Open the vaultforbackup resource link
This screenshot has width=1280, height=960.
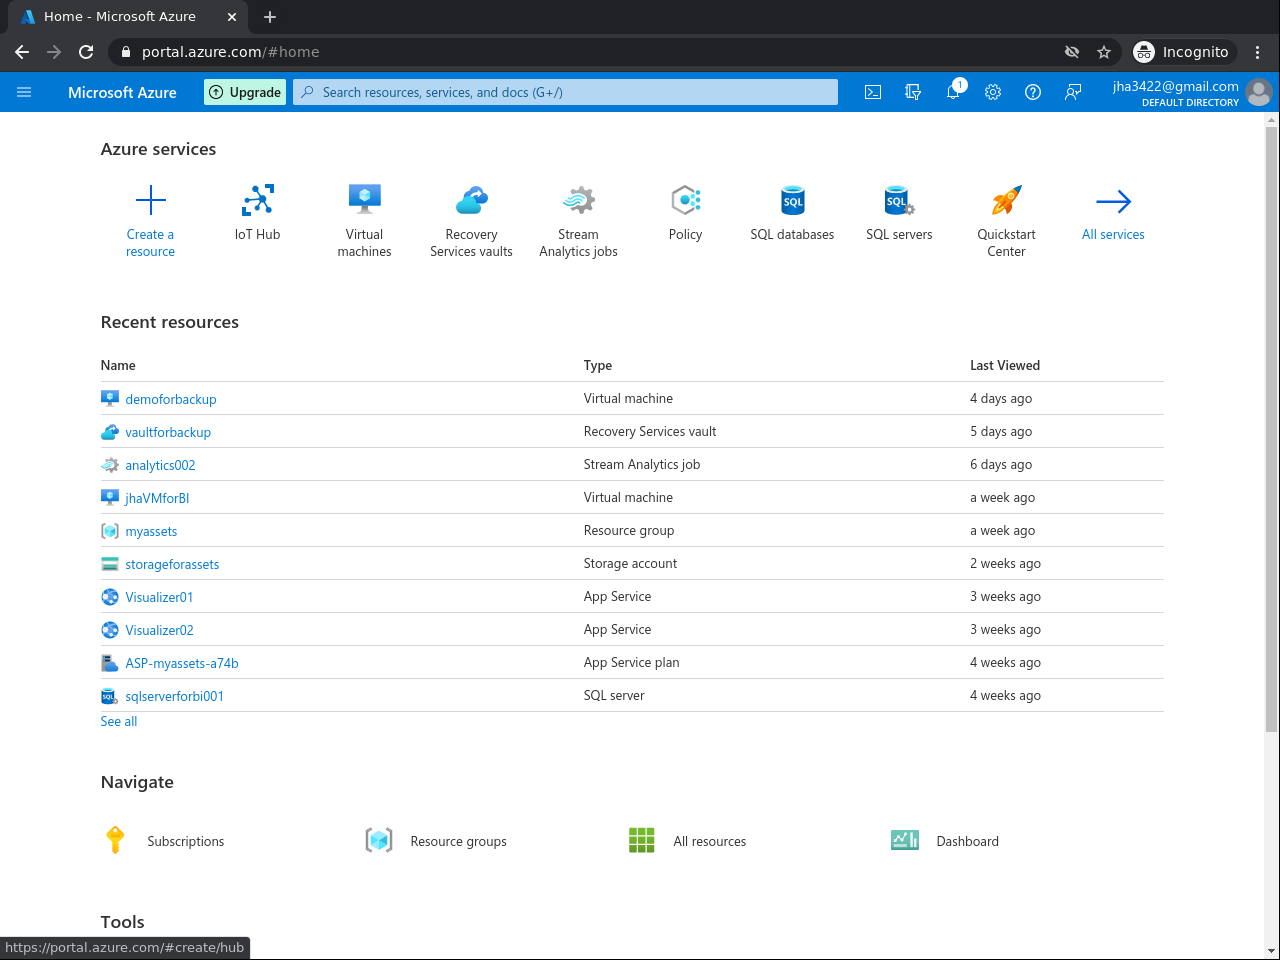coord(168,432)
